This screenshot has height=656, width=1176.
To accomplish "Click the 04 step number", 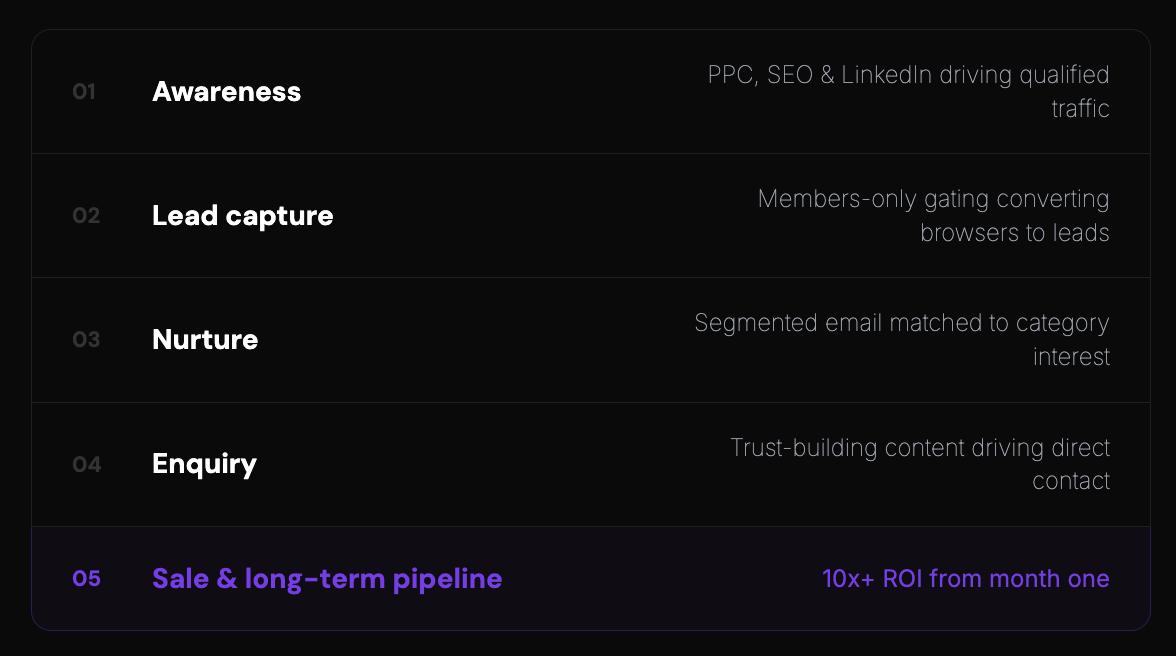I will pyautogui.click(x=86, y=464).
